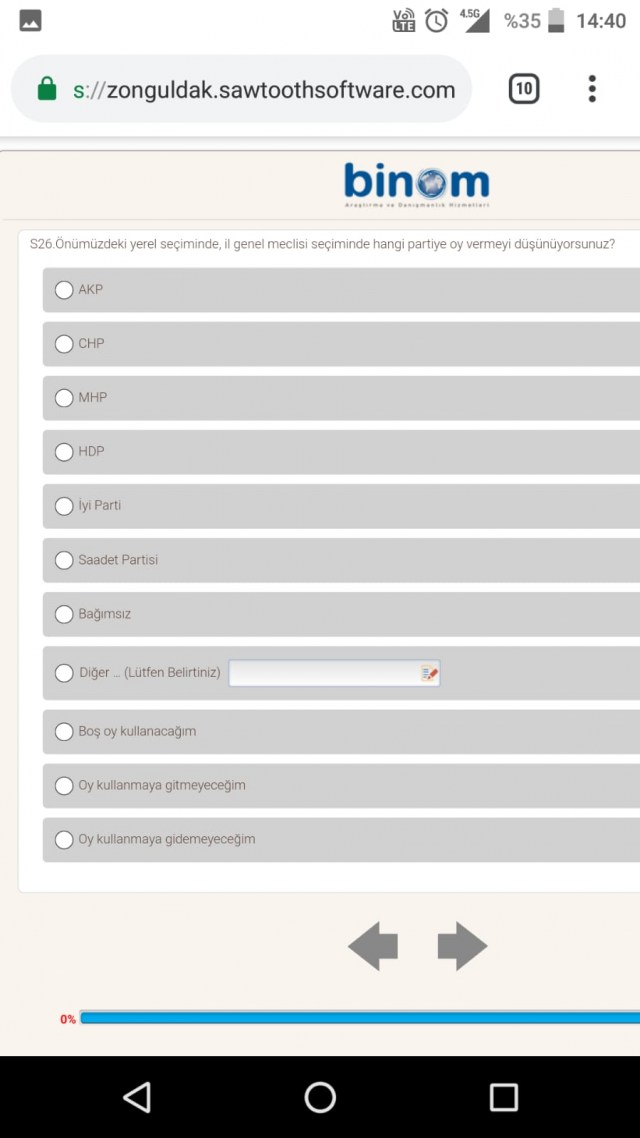Choose the CHP radio option
Viewport: 640px width, 1138px height.
pos(64,344)
